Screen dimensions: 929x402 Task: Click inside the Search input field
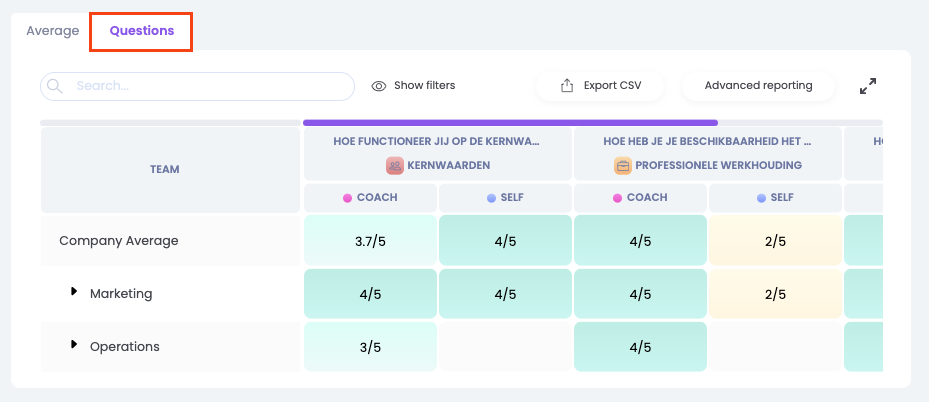210,86
